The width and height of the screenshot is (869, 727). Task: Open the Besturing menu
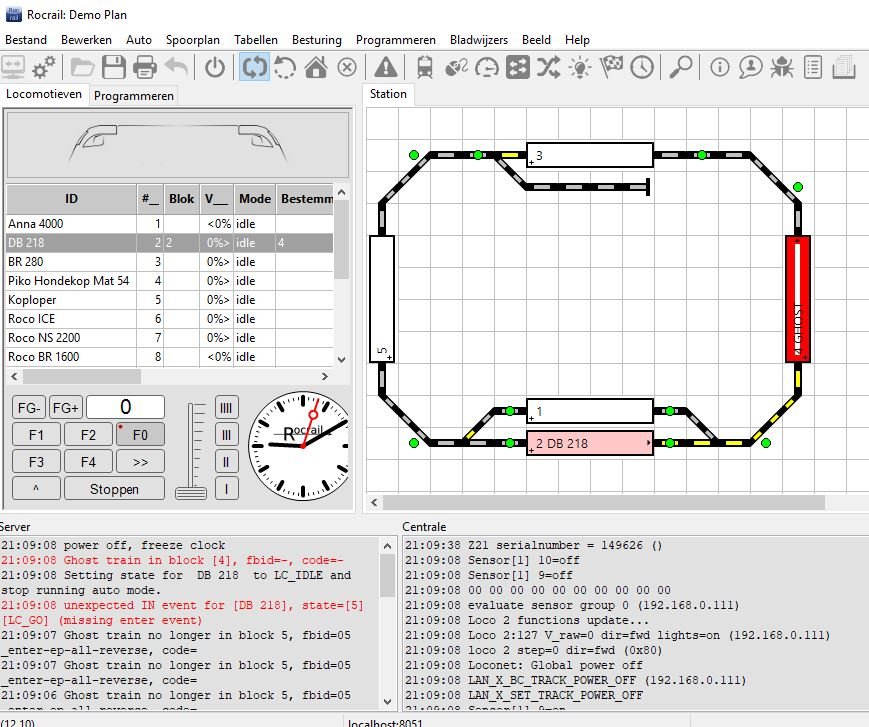(x=316, y=40)
